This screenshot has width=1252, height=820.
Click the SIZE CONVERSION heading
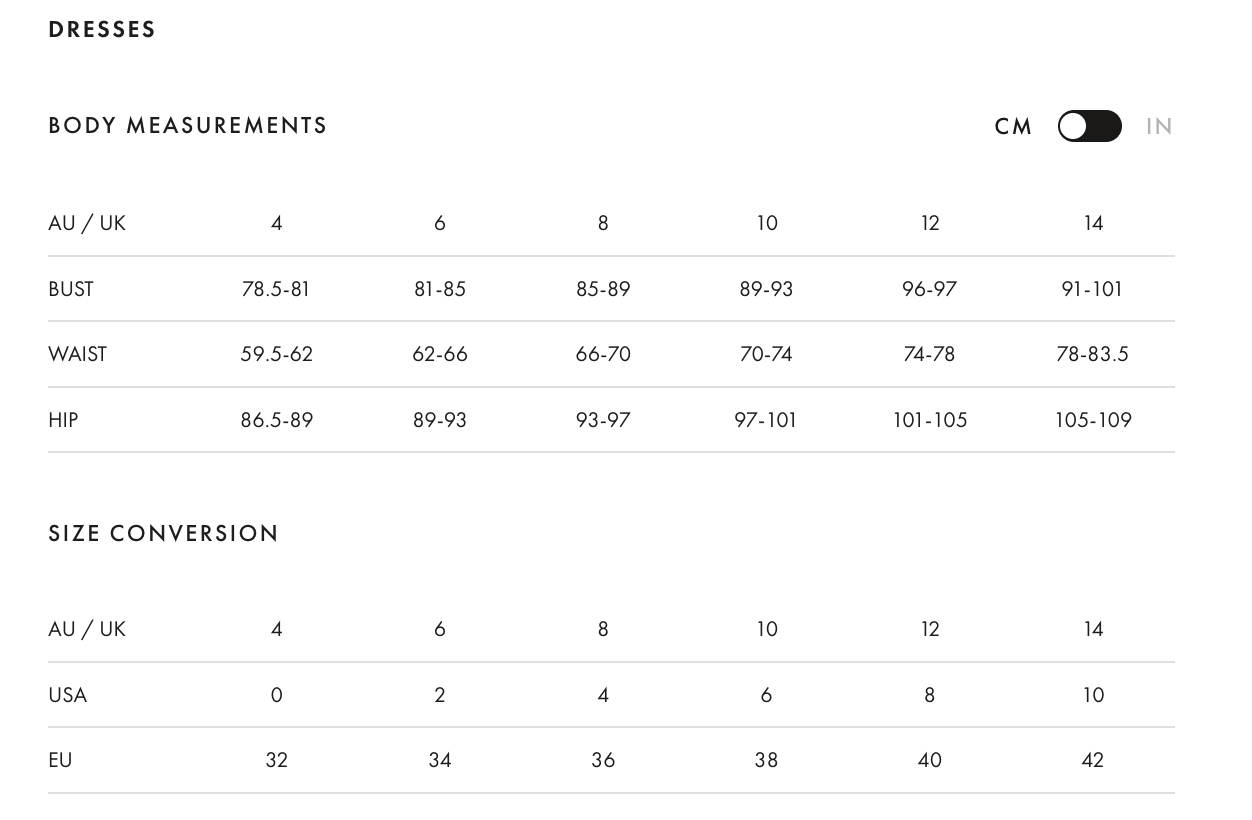click(x=164, y=534)
